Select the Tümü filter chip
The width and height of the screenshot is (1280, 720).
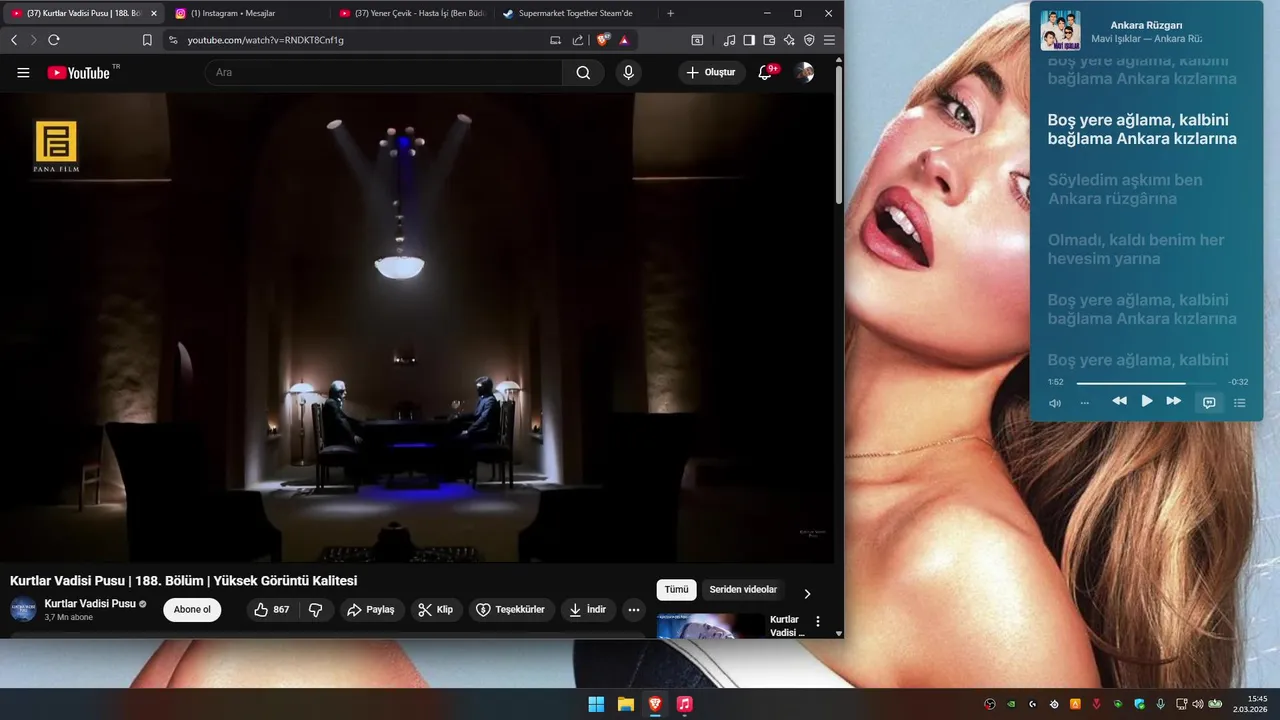(x=677, y=590)
